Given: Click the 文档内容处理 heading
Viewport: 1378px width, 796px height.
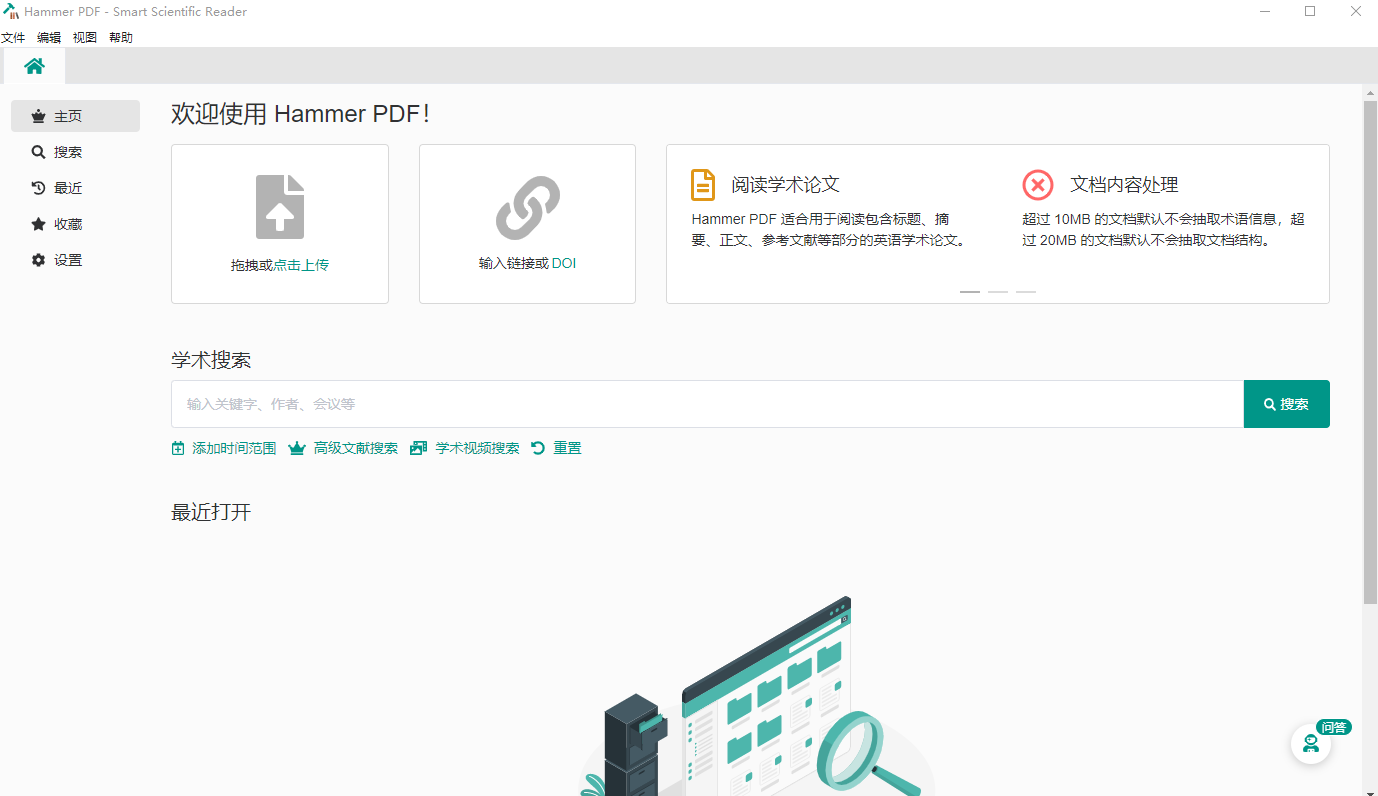Looking at the screenshot, I should coord(1124,185).
